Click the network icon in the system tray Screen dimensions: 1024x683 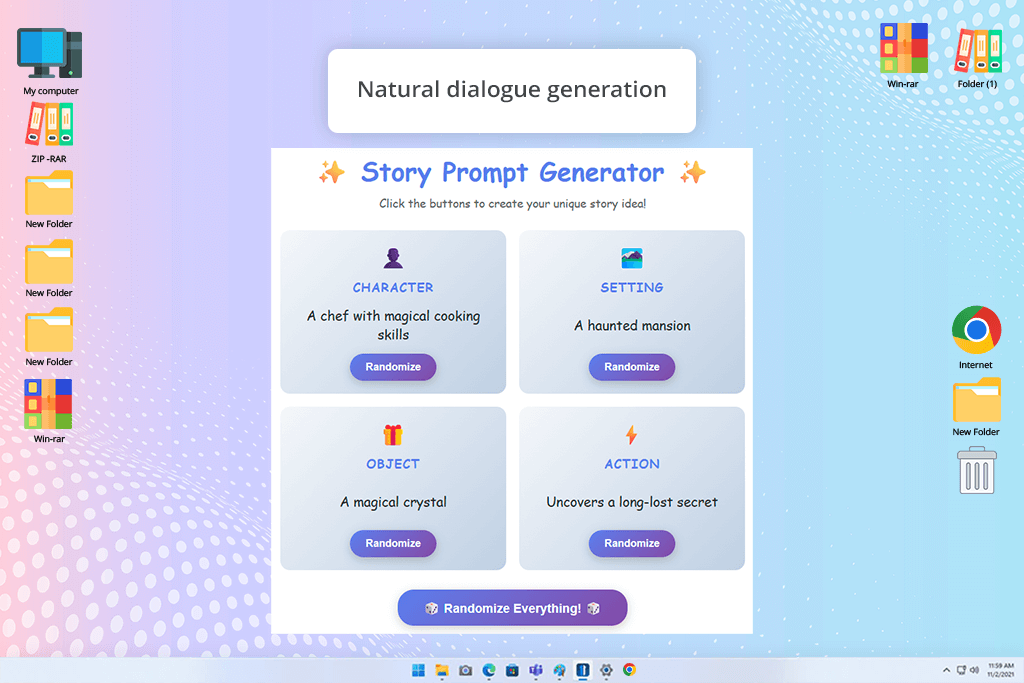click(961, 671)
